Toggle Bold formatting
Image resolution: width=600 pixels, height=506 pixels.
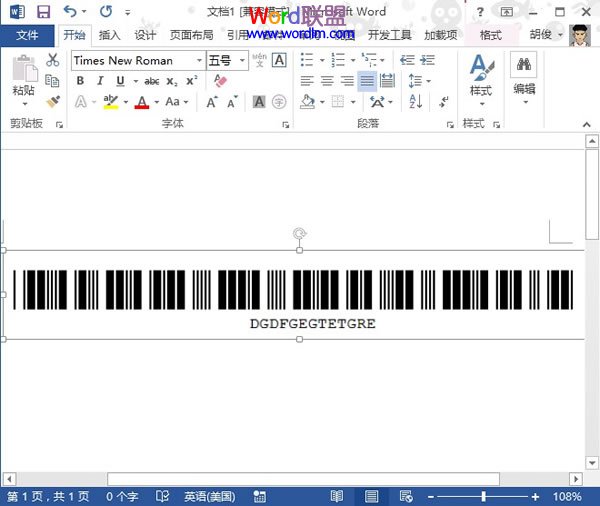(81, 81)
